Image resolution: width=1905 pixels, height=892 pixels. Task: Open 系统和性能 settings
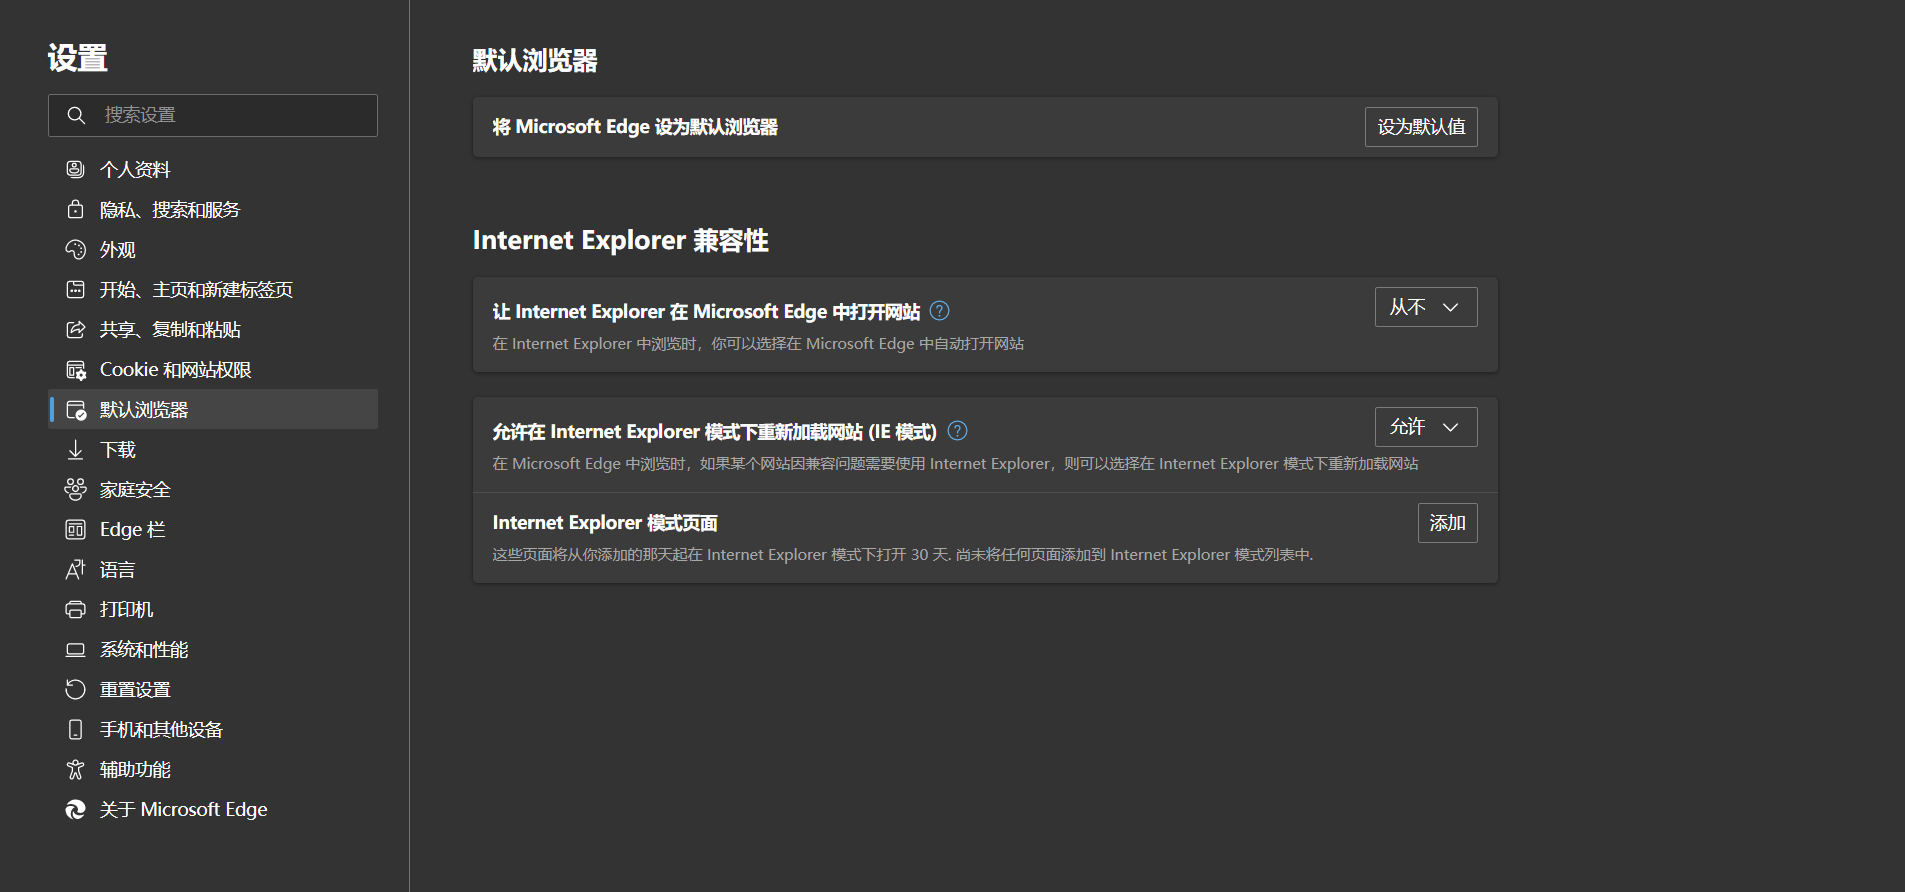213,649
